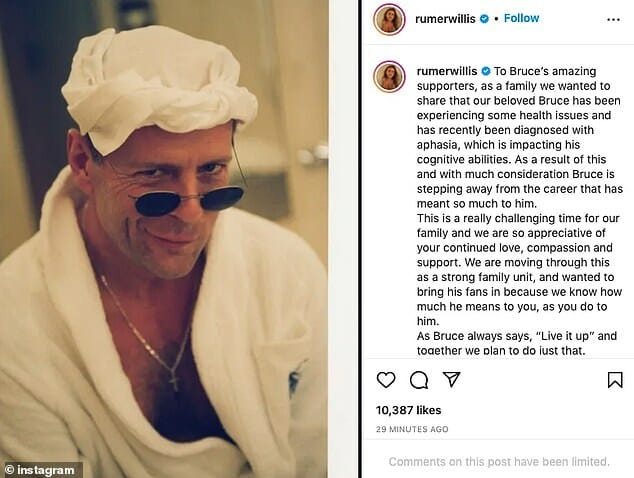Open rumerwillis header profile picture
634x478 pixels.
pos(389,19)
